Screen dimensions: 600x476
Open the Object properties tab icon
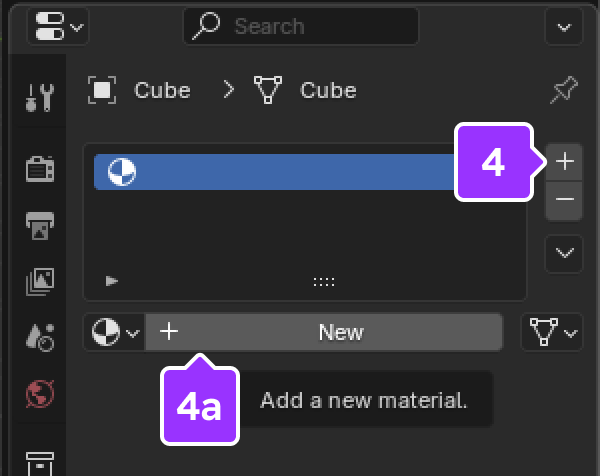pos(40,461)
